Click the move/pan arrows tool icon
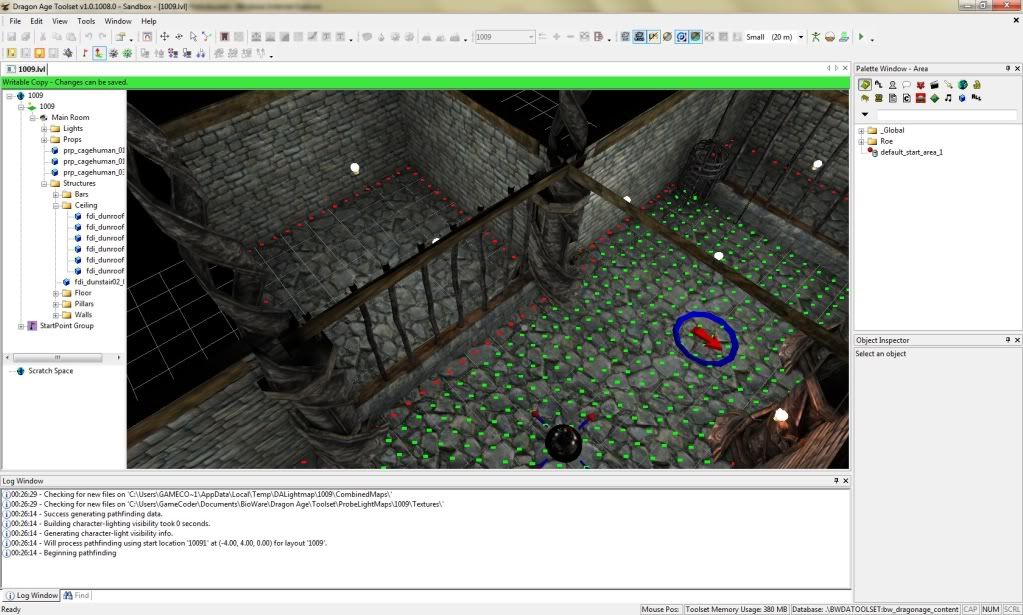Viewport: 1023px width, 615px height. coord(164,37)
